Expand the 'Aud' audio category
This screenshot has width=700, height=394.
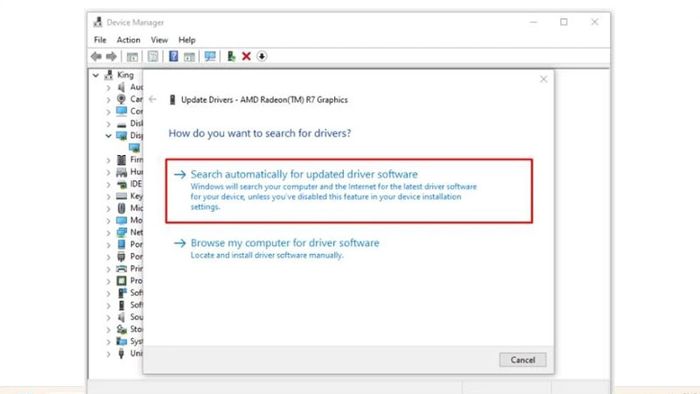pos(108,87)
